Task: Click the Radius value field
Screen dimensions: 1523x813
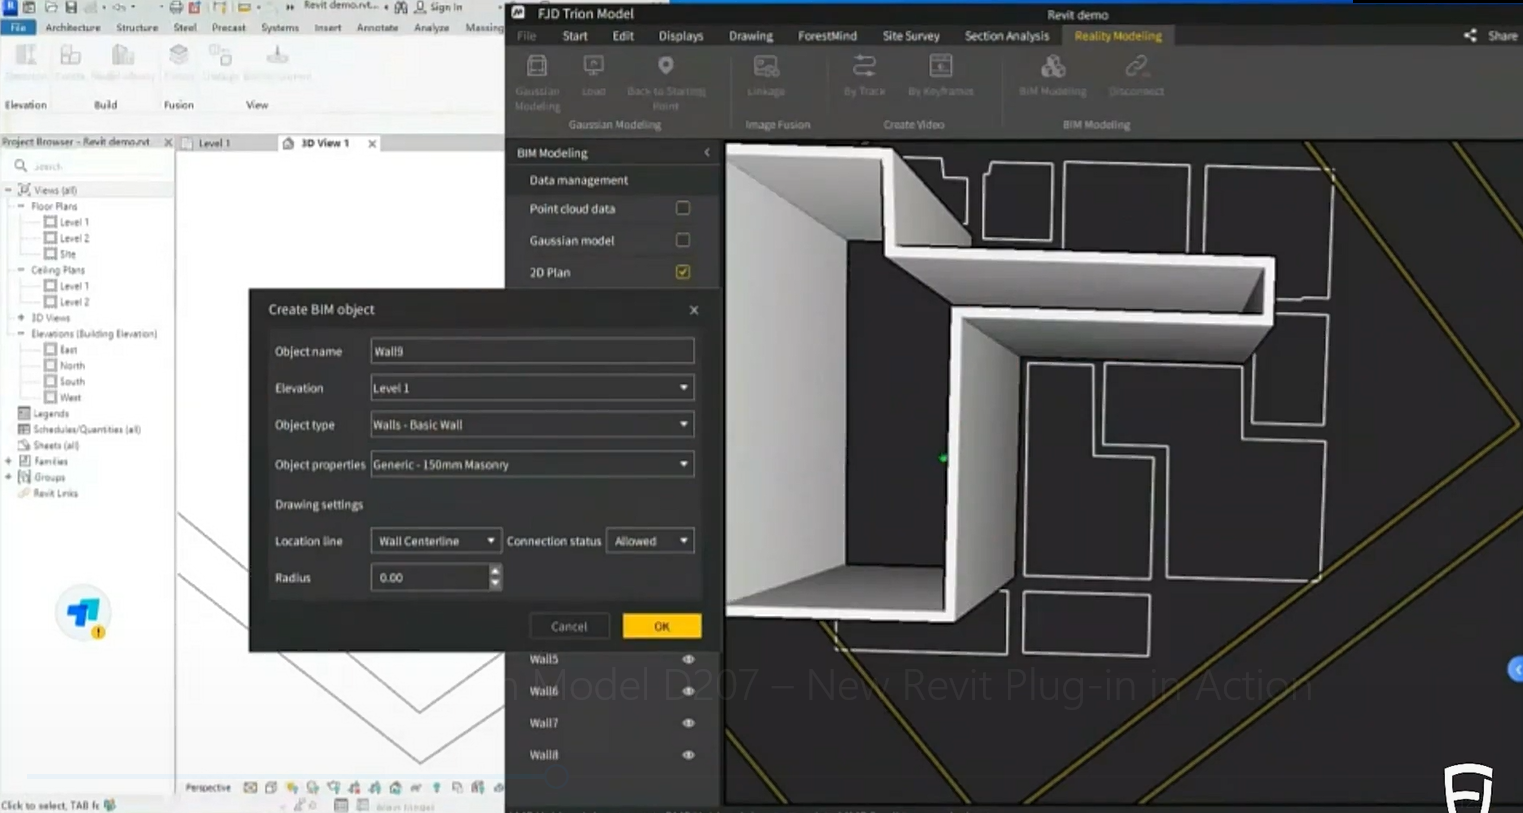Action: click(x=430, y=578)
